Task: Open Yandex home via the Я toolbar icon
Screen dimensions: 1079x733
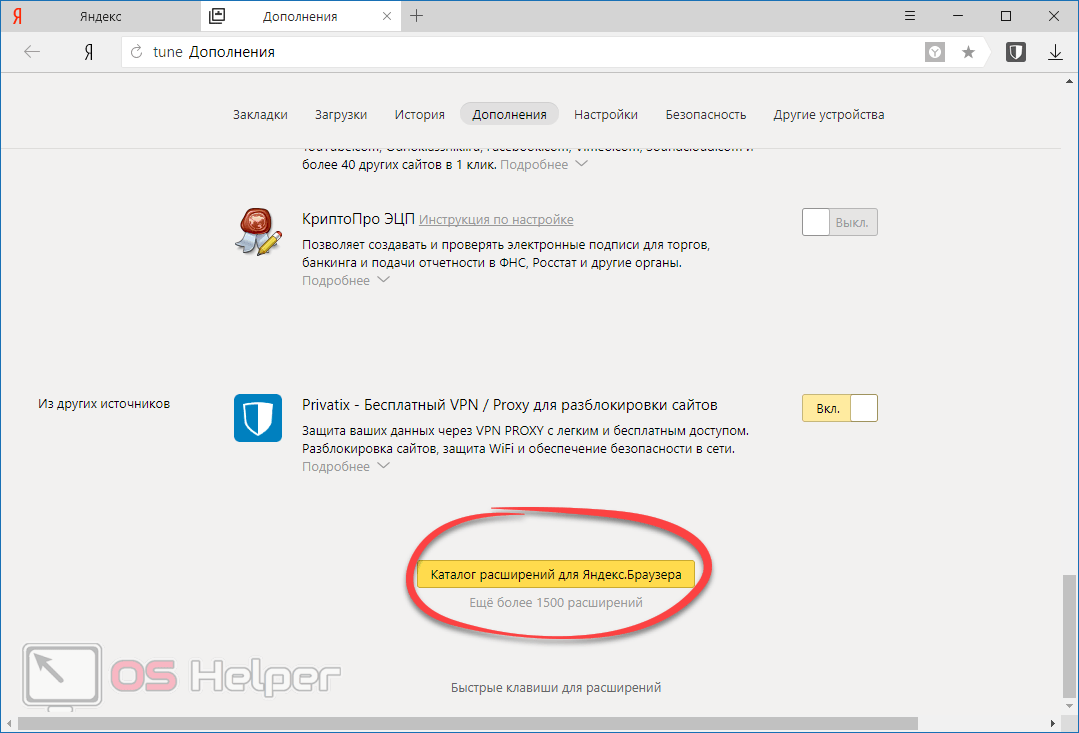Action: (89, 52)
